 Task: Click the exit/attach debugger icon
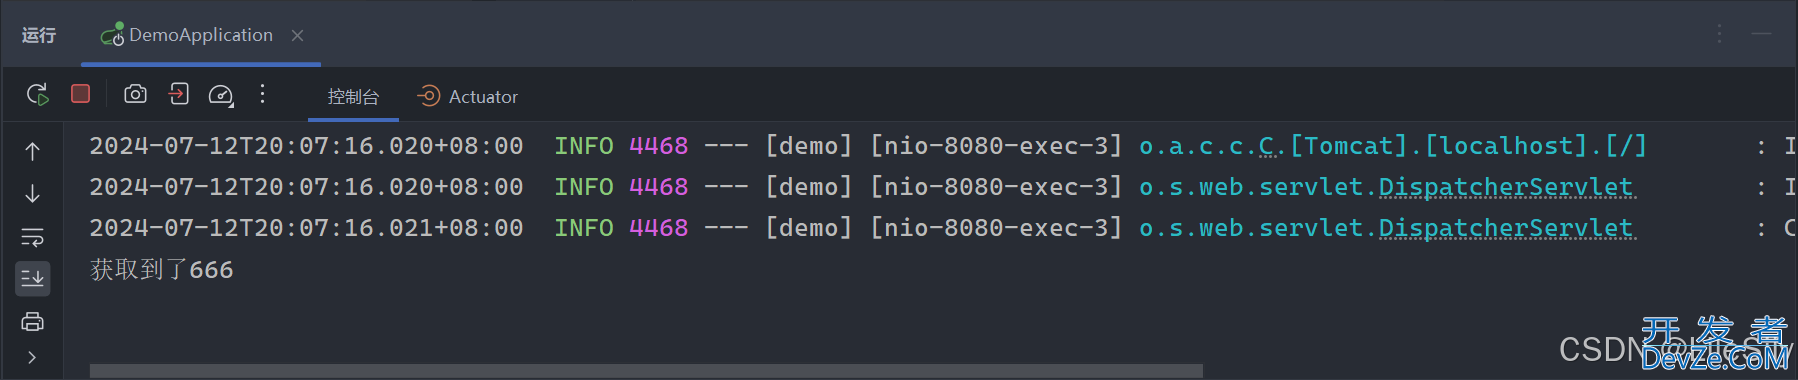[178, 94]
